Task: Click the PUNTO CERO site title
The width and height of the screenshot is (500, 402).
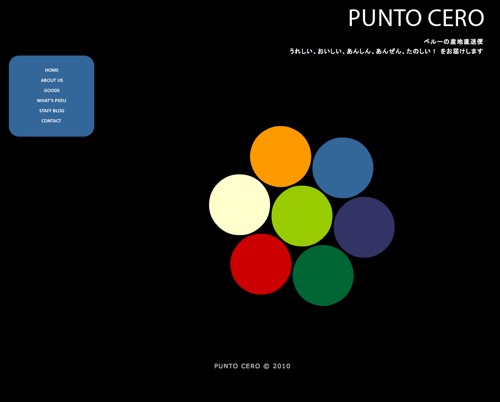Action: point(416,18)
